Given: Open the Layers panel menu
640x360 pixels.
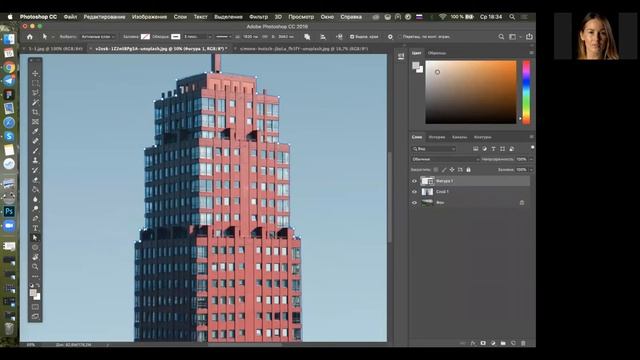Looking at the screenshot, I should coord(531,137).
